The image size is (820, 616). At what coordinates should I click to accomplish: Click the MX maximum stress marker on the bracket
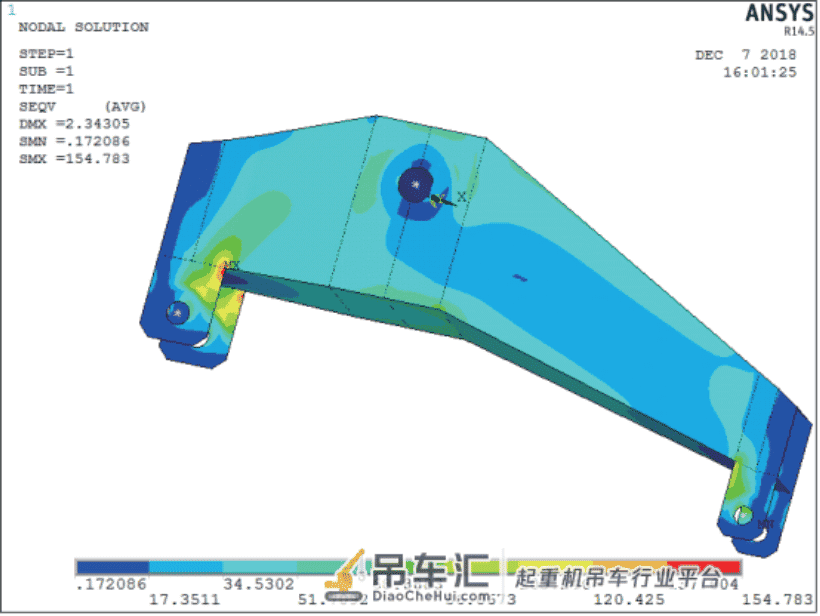pos(232,265)
